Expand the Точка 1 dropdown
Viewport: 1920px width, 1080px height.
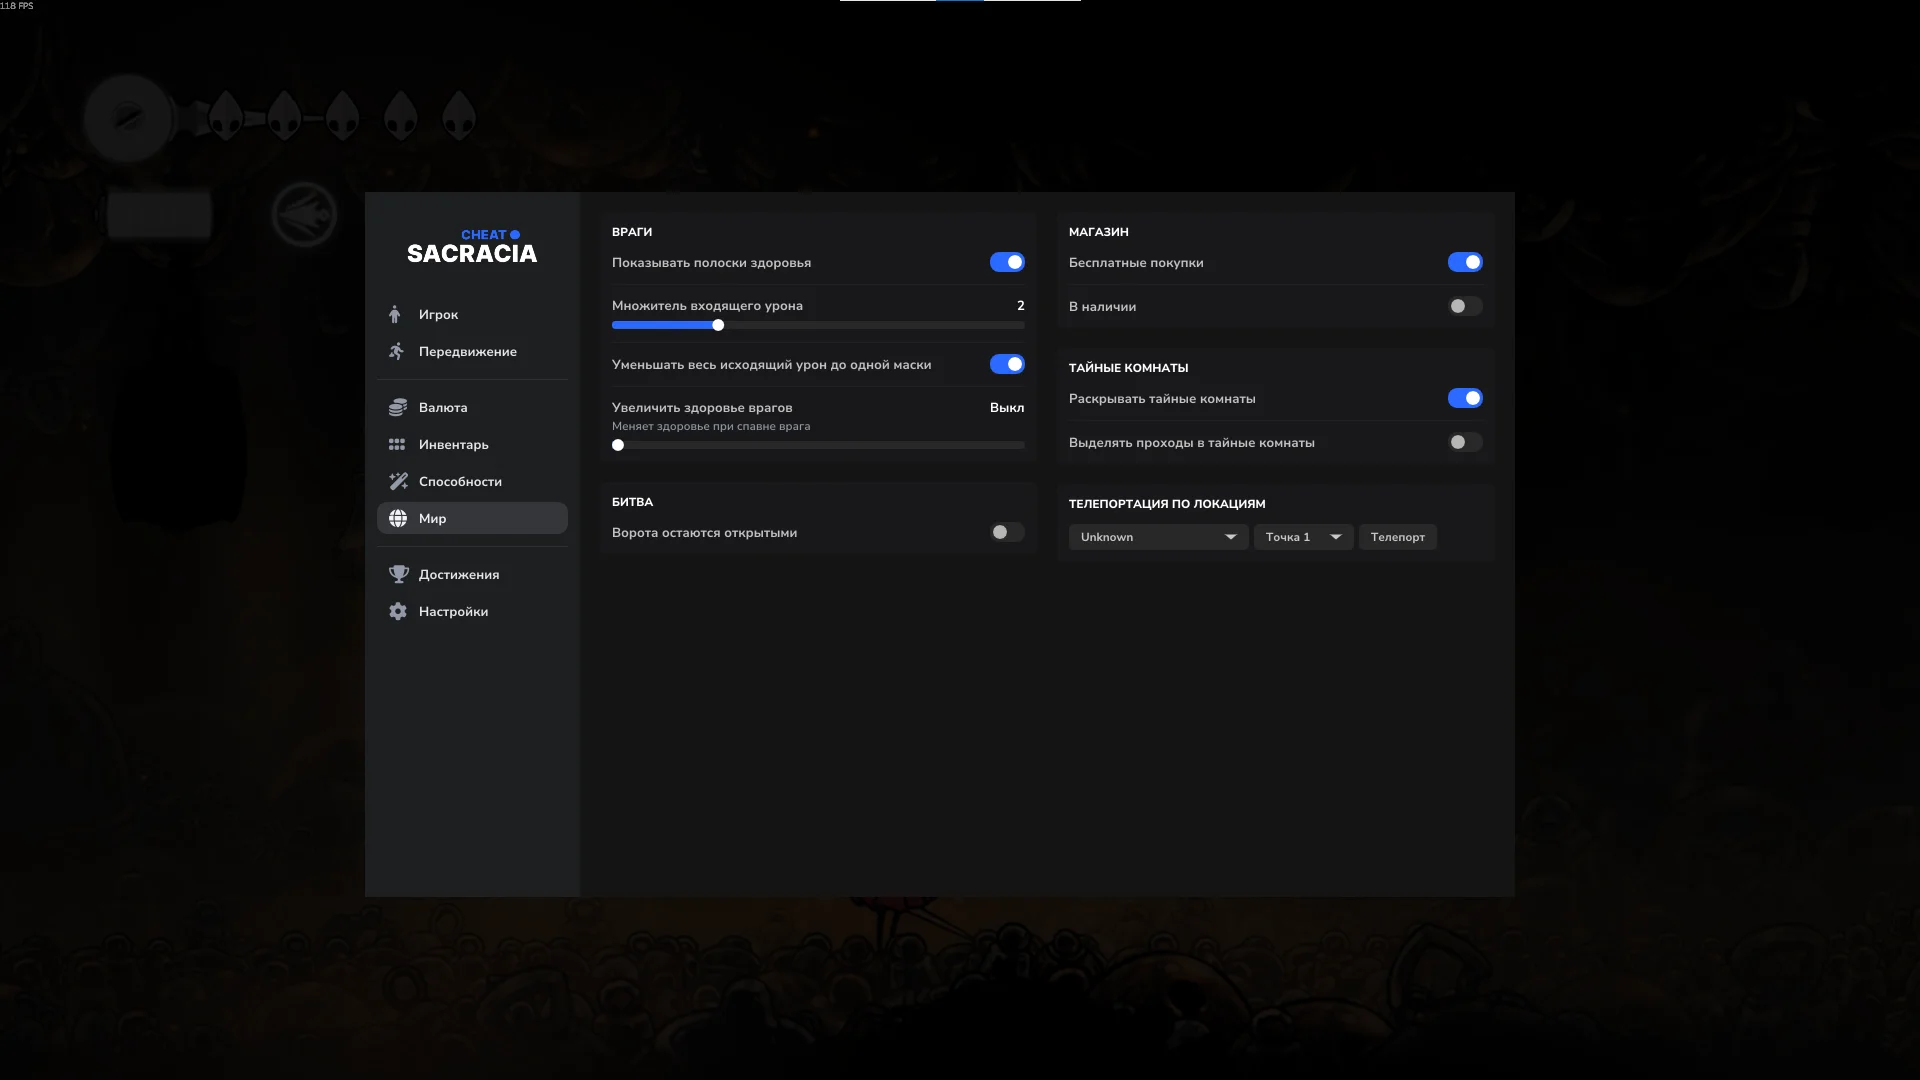tap(1303, 537)
